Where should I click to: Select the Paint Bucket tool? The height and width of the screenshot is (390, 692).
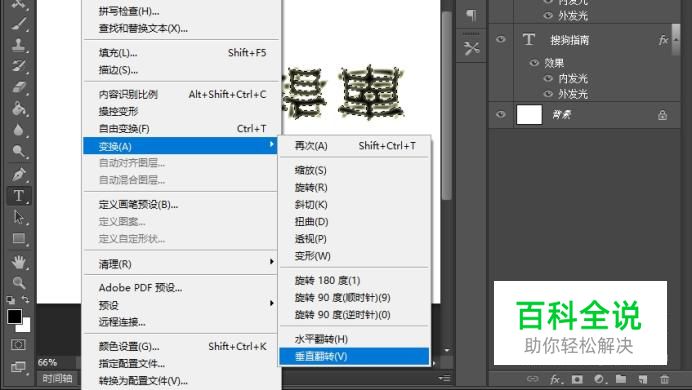(18, 109)
